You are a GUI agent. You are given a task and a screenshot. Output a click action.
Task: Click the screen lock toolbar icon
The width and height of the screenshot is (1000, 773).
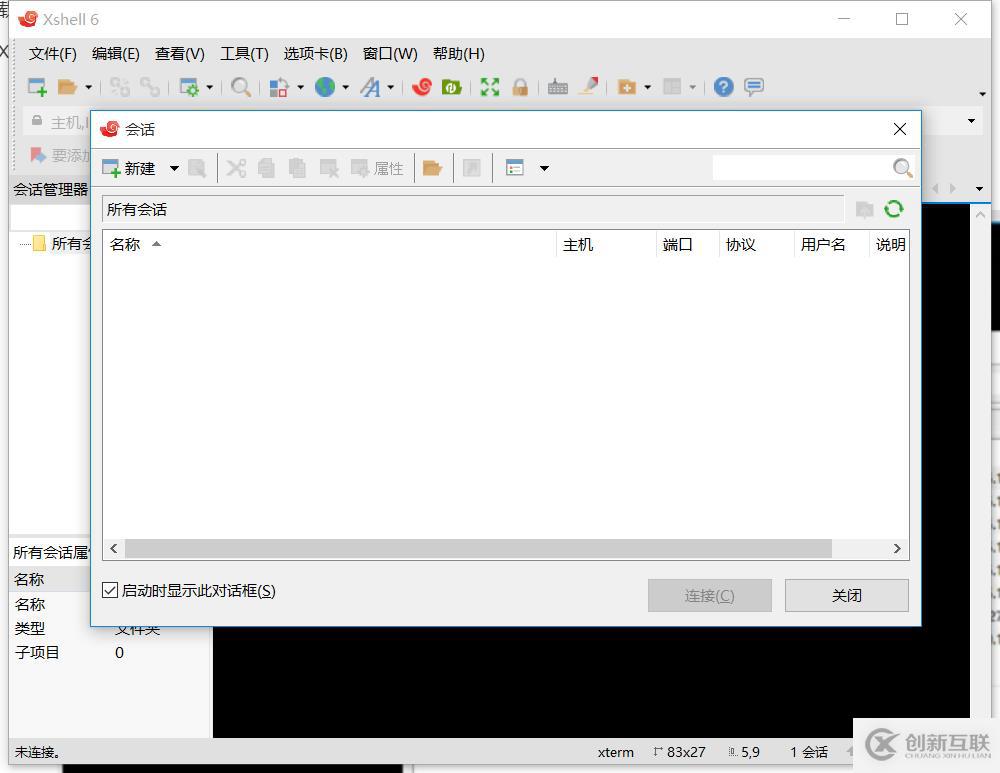click(x=521, y=87)
